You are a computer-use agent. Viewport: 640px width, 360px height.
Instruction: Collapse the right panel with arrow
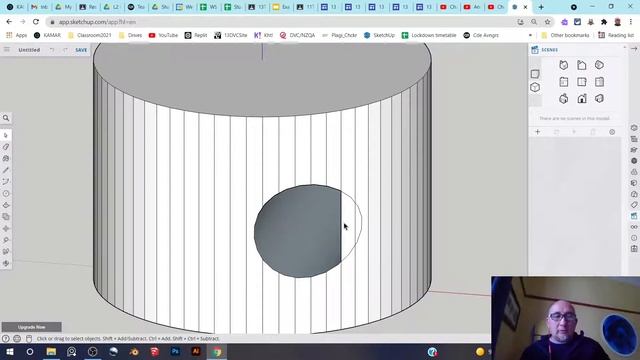[634, 49]
